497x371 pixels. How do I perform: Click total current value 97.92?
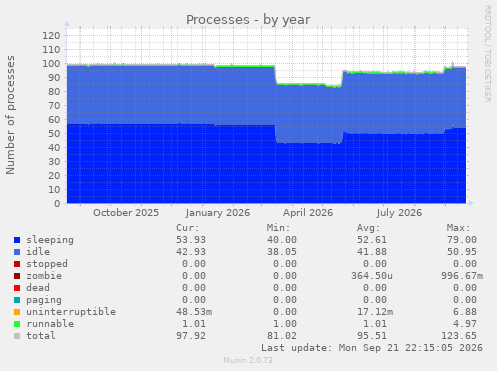[191, 336]
